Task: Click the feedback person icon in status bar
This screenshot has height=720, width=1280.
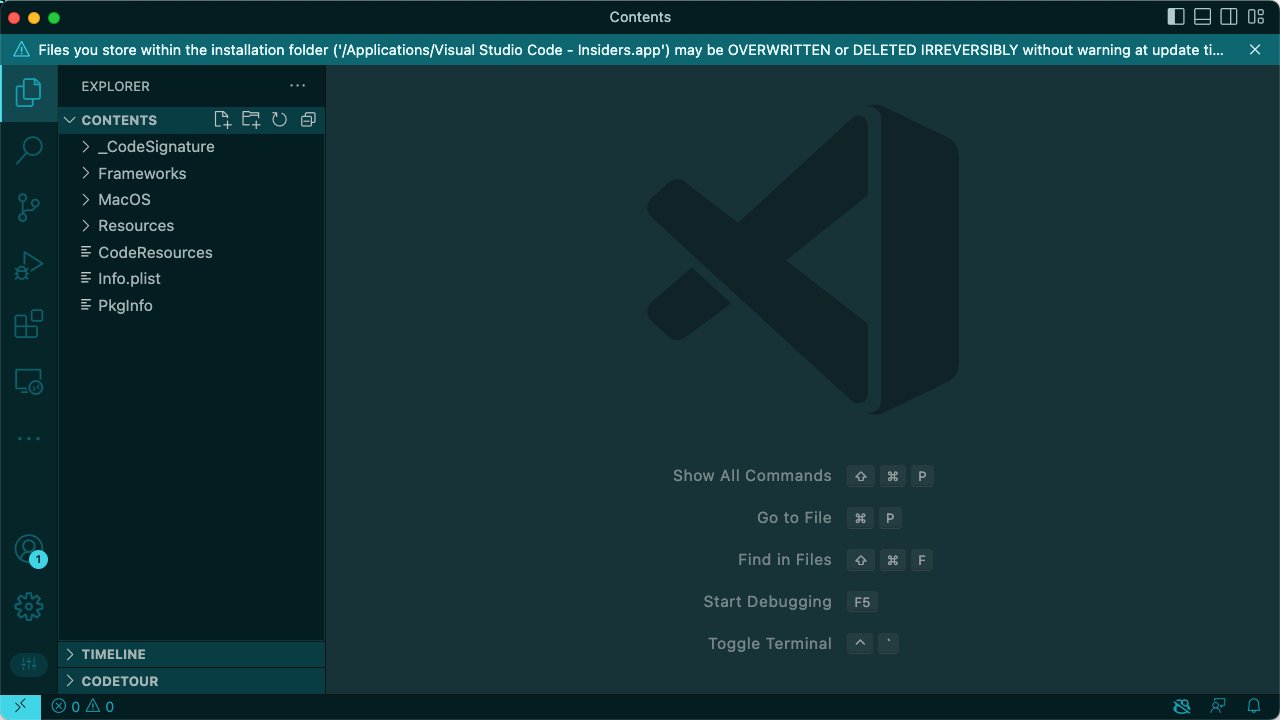Action: [1218, 707]
